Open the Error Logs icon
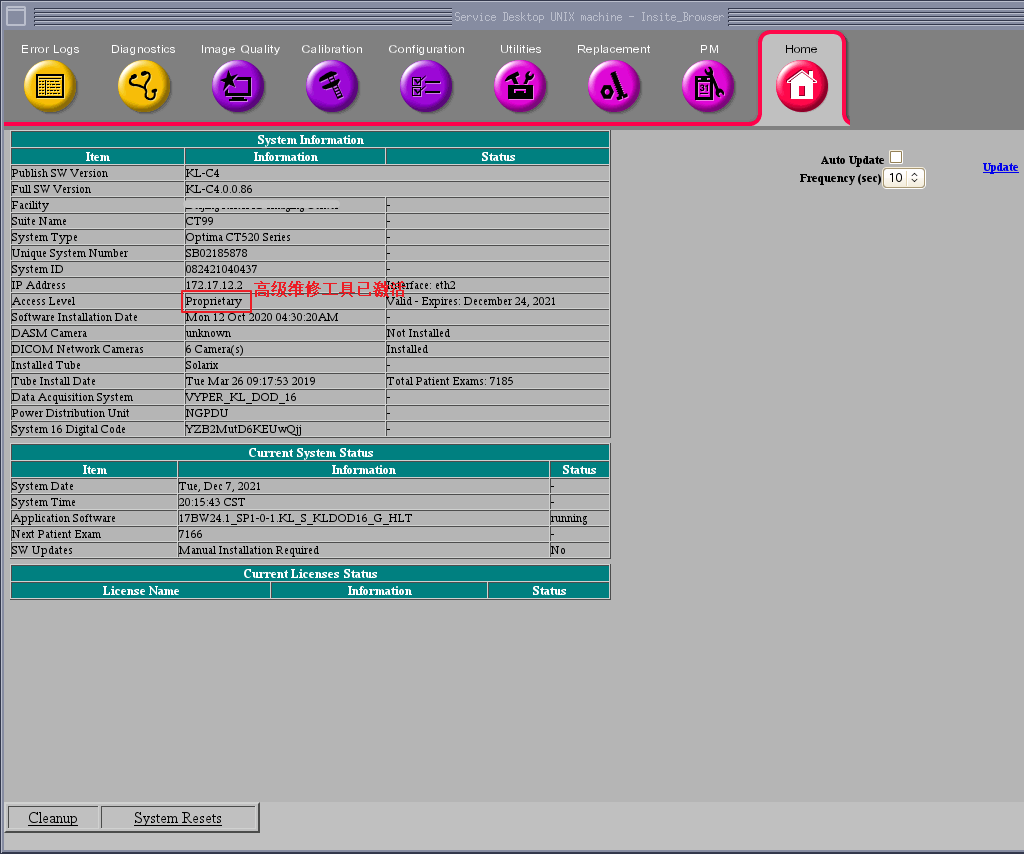This screenshot has width=1024, height=854. (x=50, y=87)
